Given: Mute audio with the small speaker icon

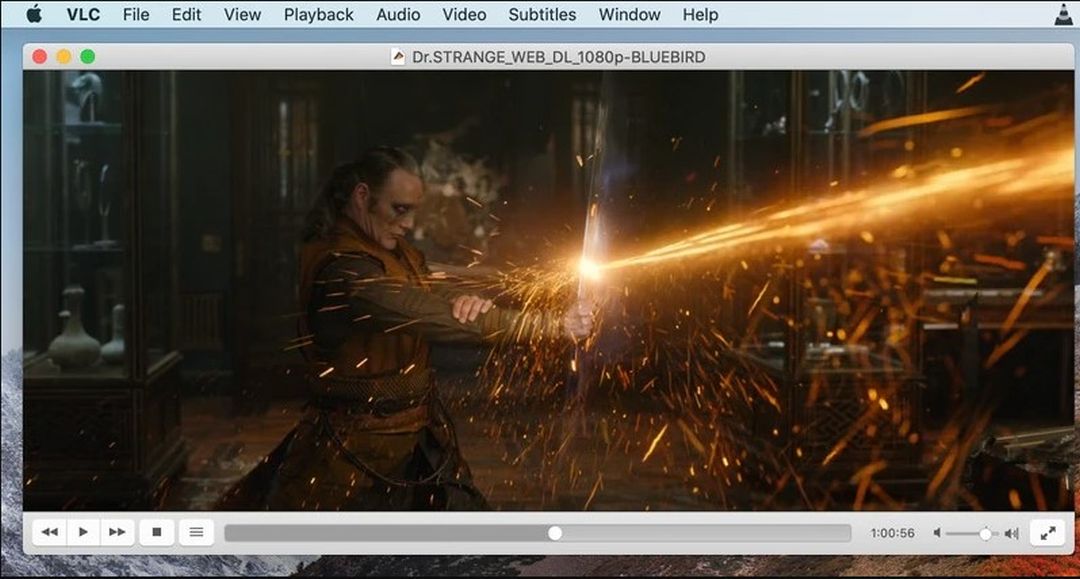Looking at the screenshot, I should (x=937, y=533).
